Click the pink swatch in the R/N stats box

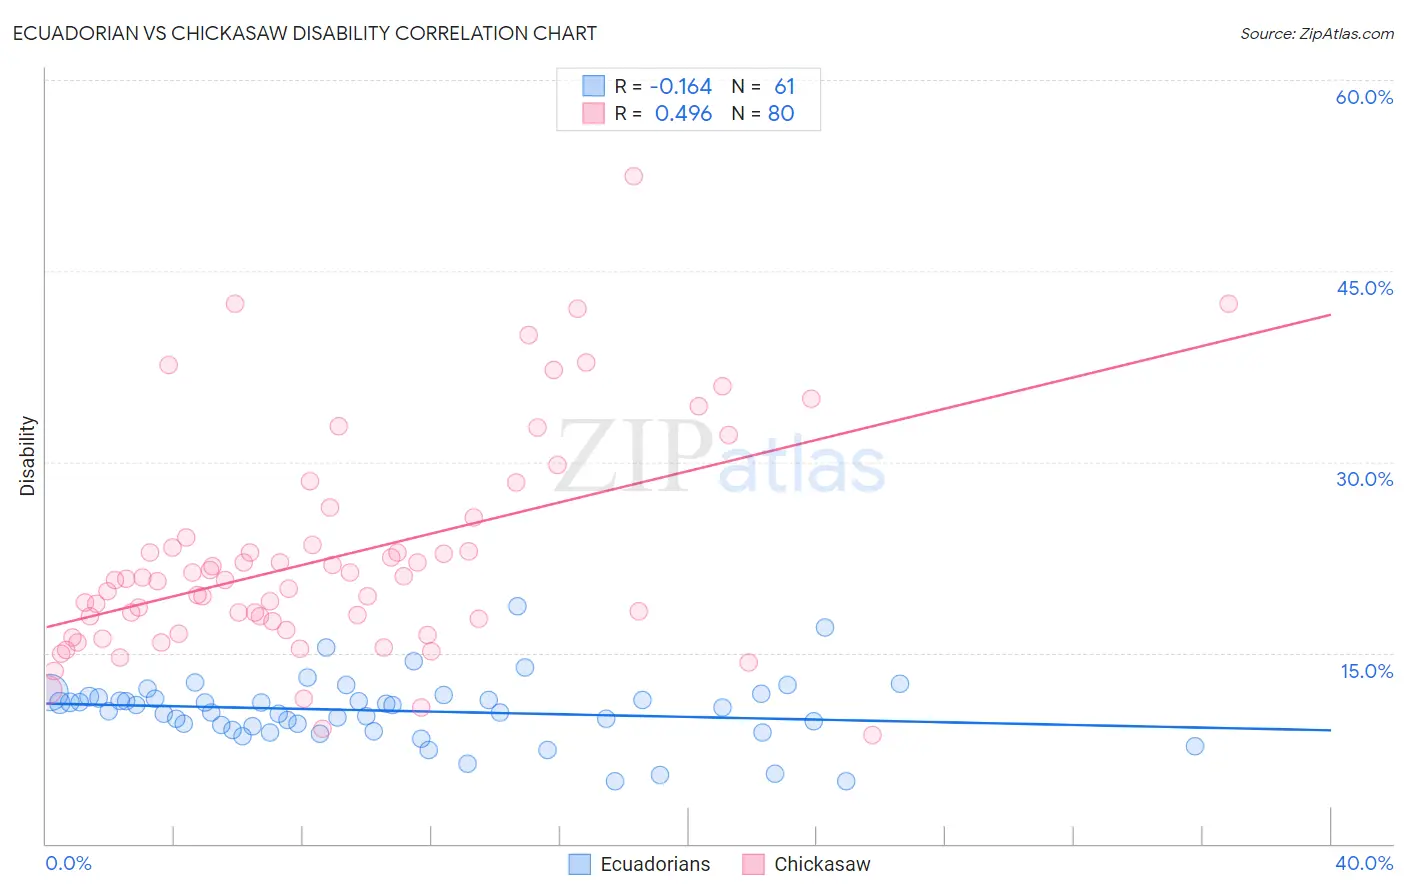(x=594, y=113)
